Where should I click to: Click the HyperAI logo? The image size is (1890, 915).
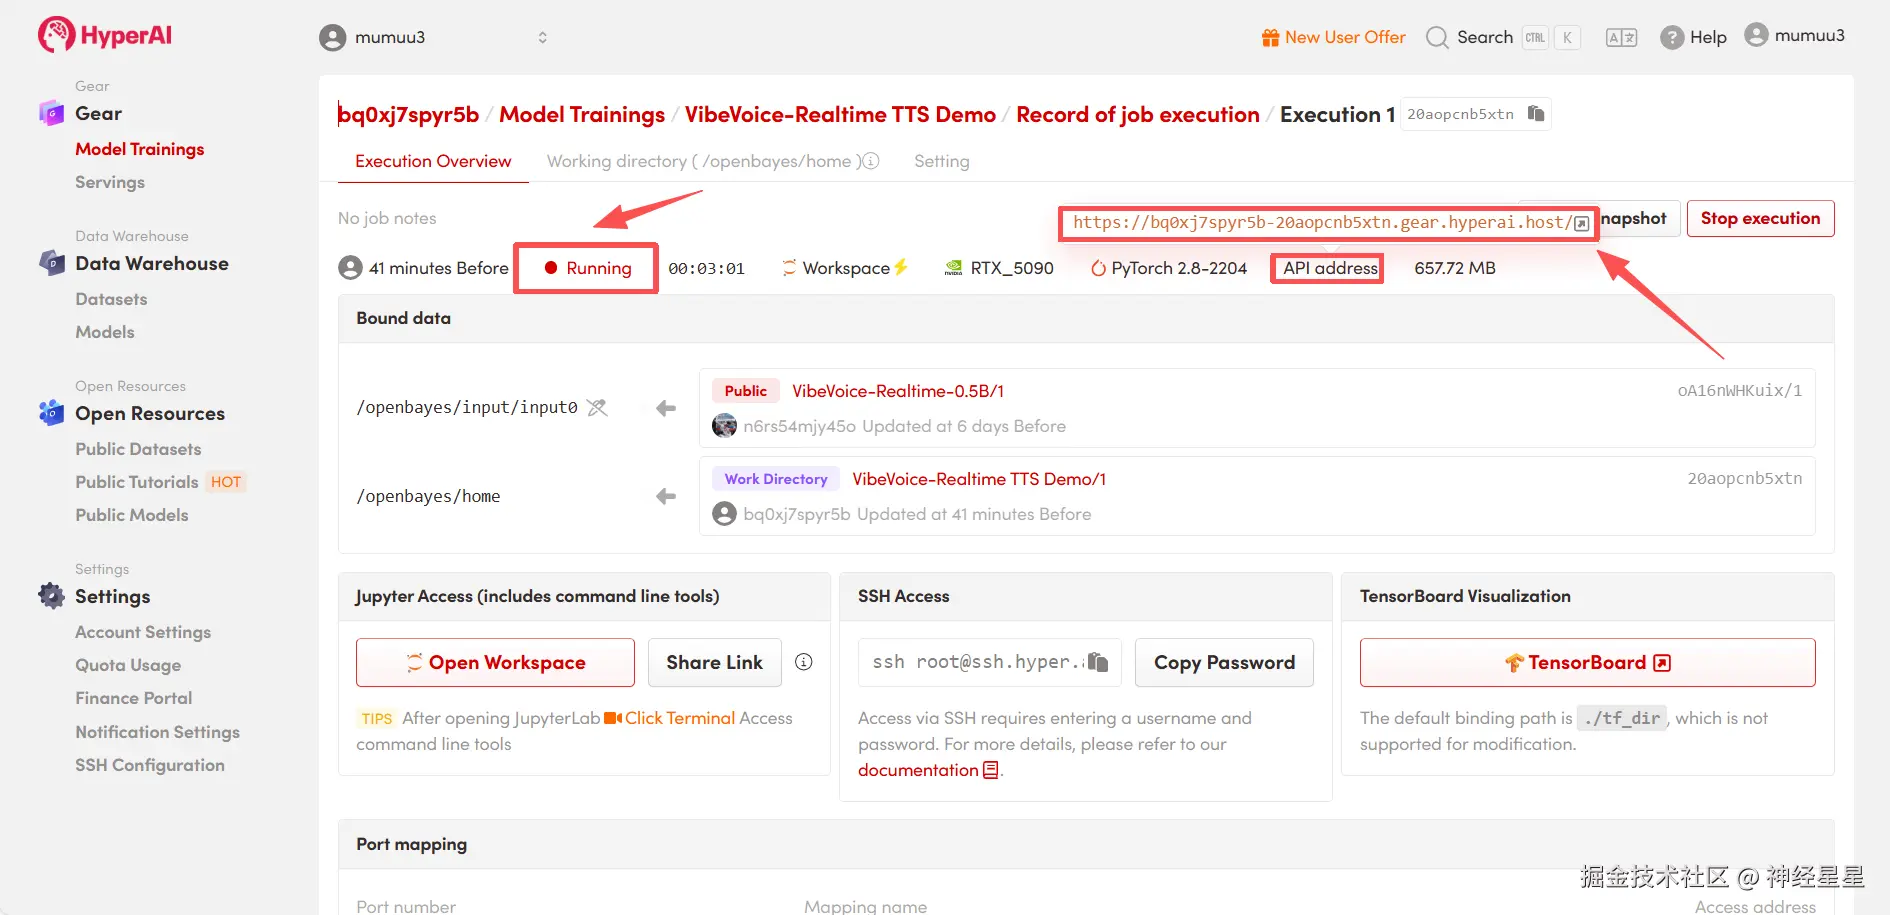105,35
